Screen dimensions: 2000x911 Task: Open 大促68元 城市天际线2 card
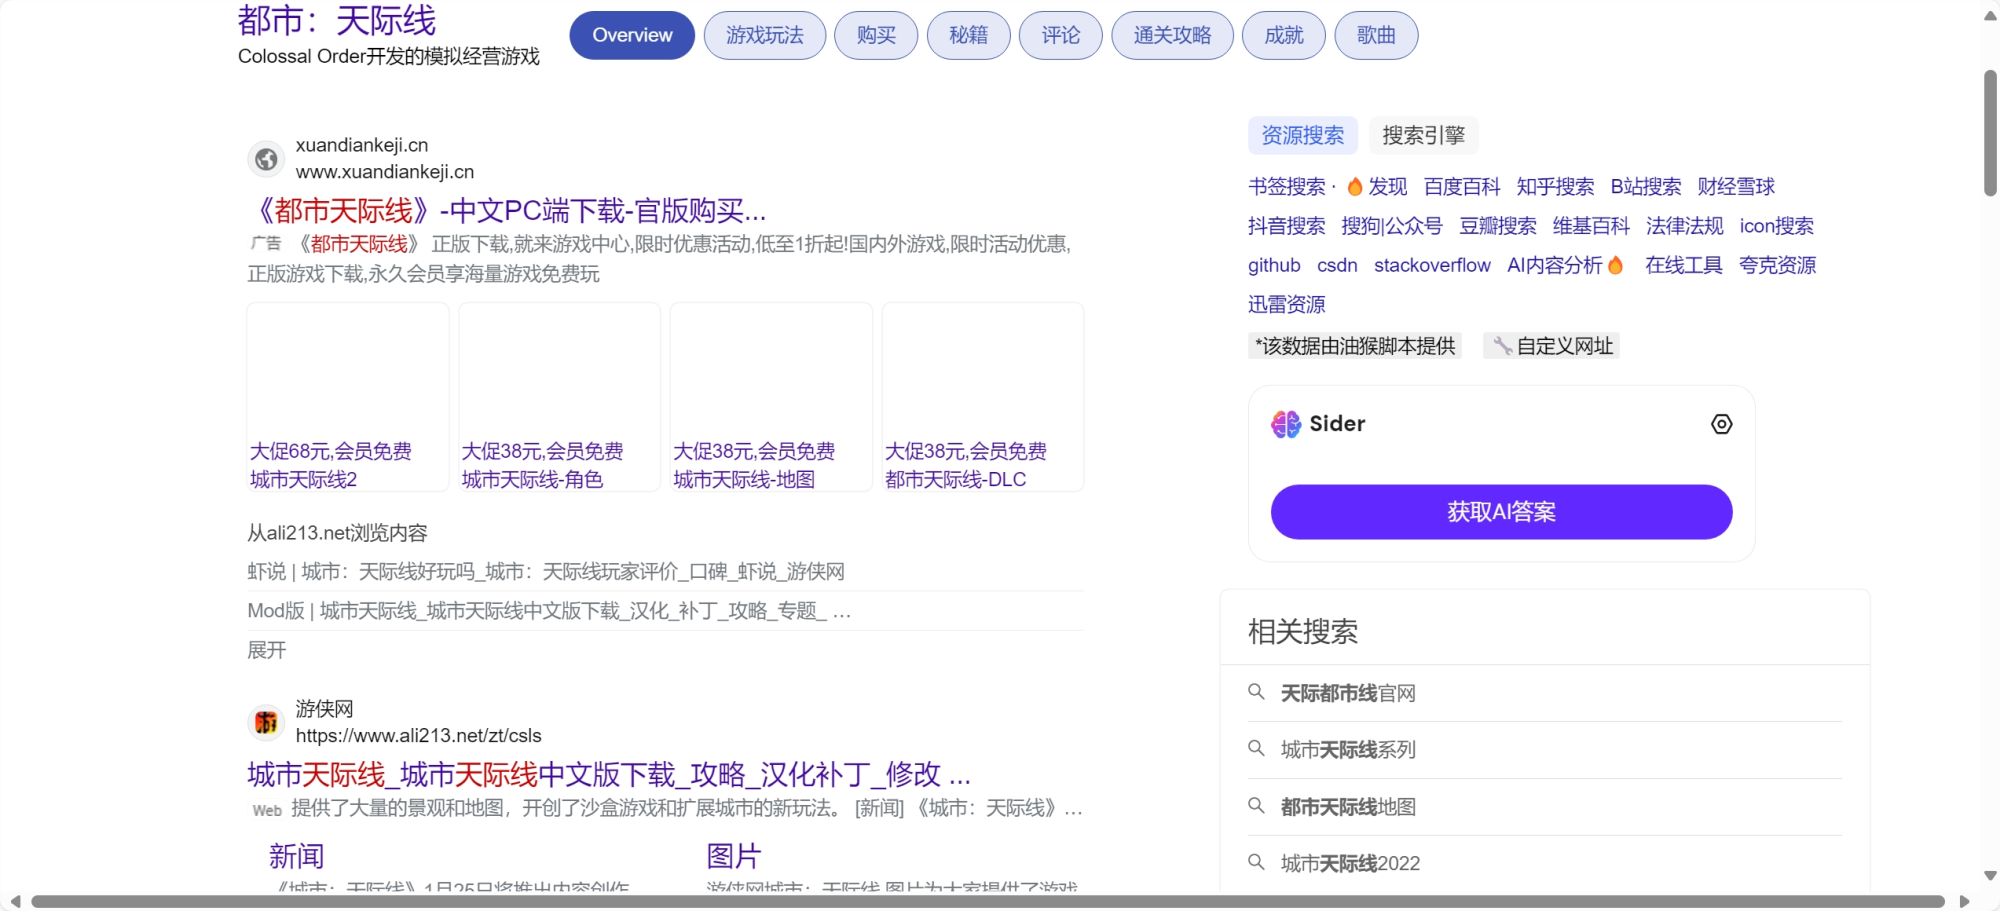point(348,397)
